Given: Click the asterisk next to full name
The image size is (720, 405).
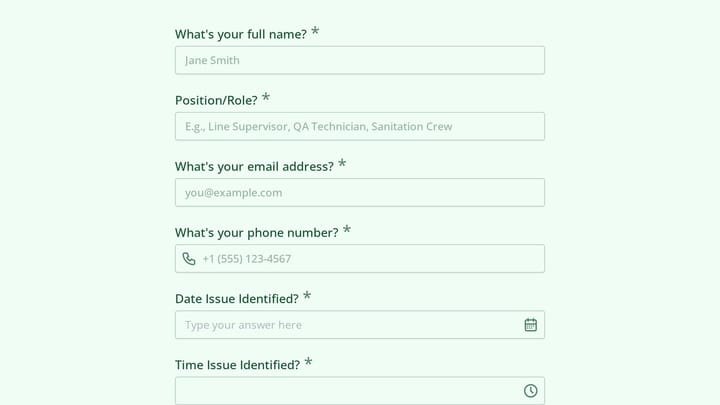Looking at the screenshot, I should point(315,31).
